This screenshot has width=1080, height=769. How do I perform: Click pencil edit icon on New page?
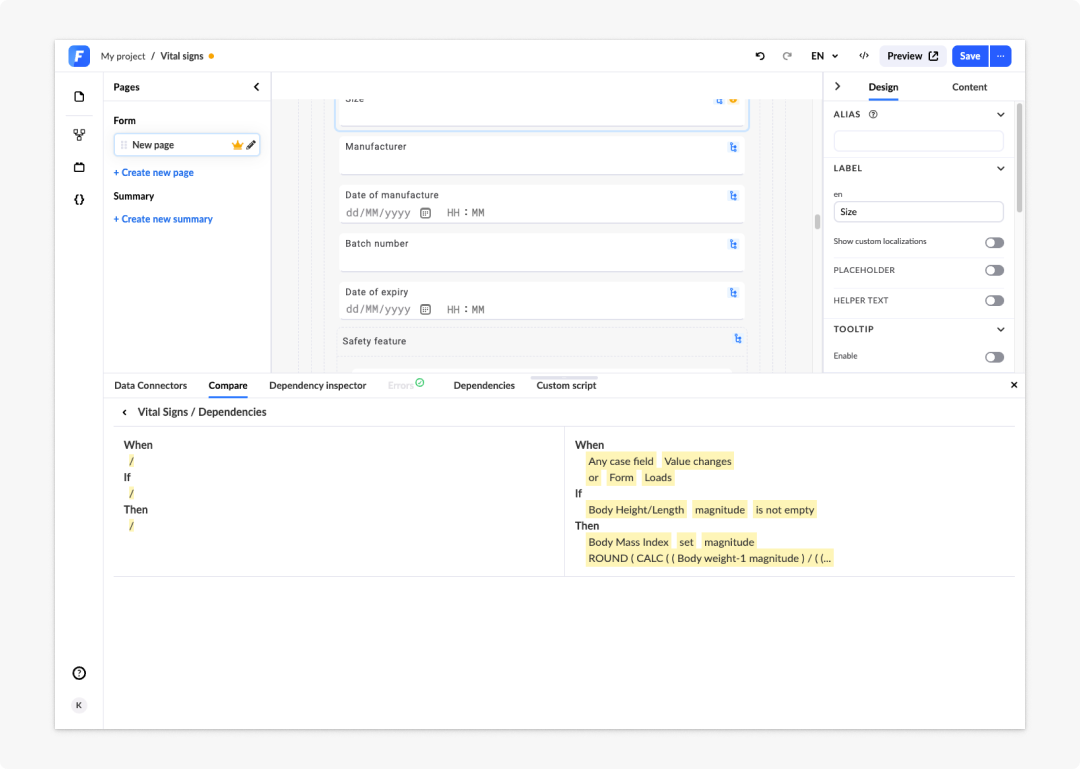click(x=251, y=145)
